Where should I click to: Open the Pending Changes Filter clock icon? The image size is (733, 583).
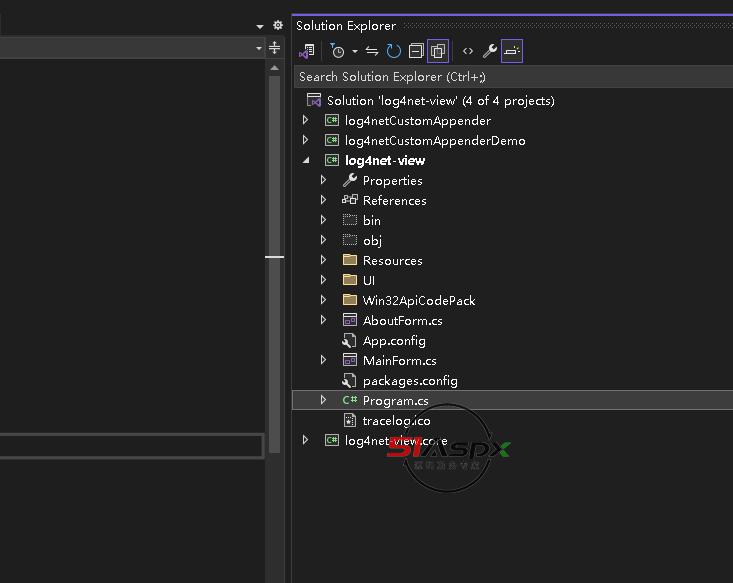[x=337, y=51]
